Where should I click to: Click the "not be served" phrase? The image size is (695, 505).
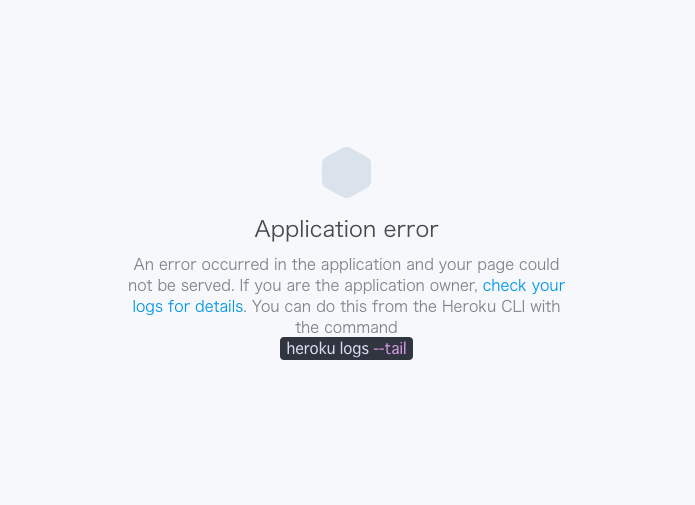coord(181,286)
